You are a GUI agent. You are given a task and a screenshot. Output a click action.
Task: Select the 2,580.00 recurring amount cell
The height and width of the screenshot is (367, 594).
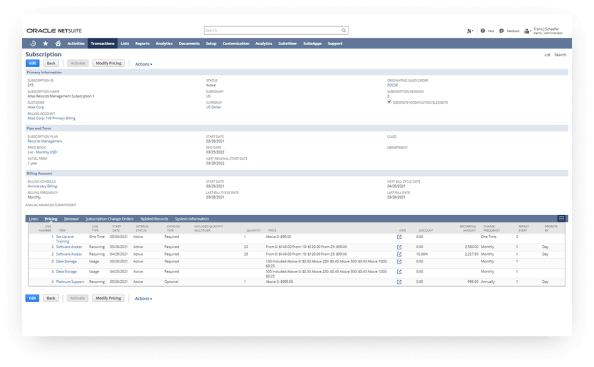click(472, 247)
